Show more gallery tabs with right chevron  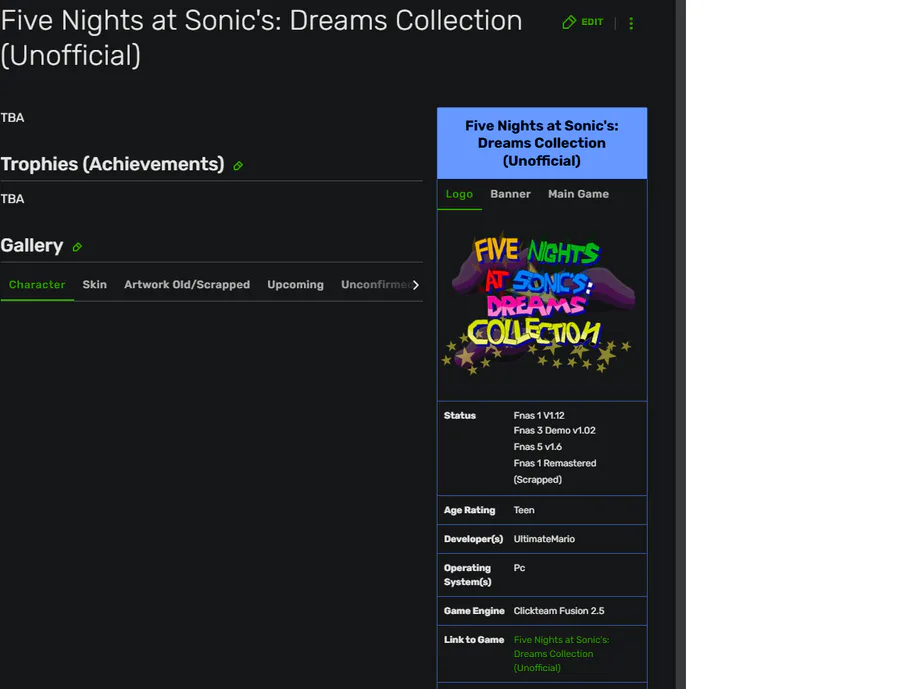pyautogui.click(x=416, y=285)
